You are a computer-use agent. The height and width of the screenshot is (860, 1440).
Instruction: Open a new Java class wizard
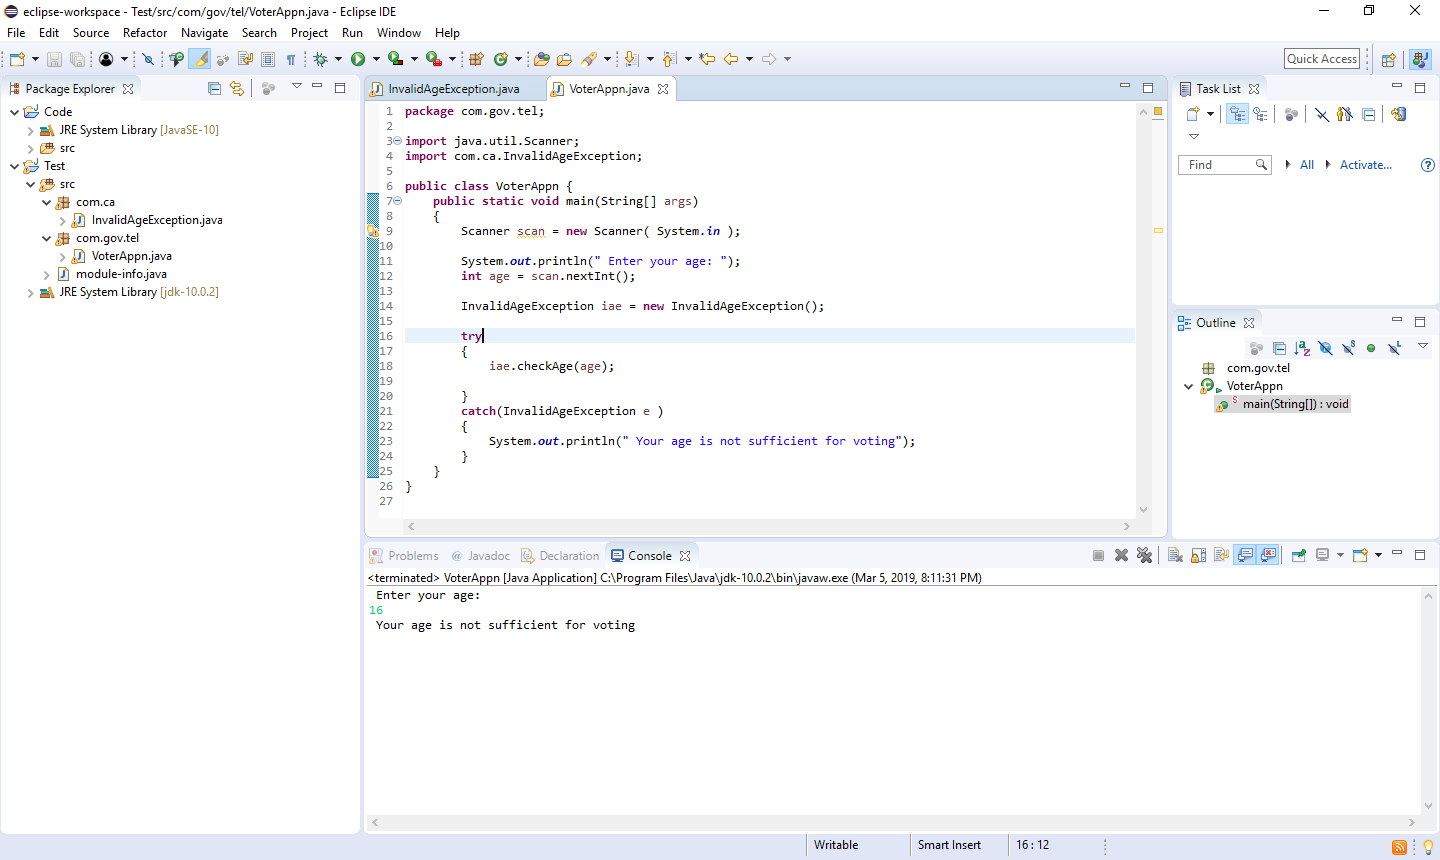pyautogui.click(x=500, y=59)
